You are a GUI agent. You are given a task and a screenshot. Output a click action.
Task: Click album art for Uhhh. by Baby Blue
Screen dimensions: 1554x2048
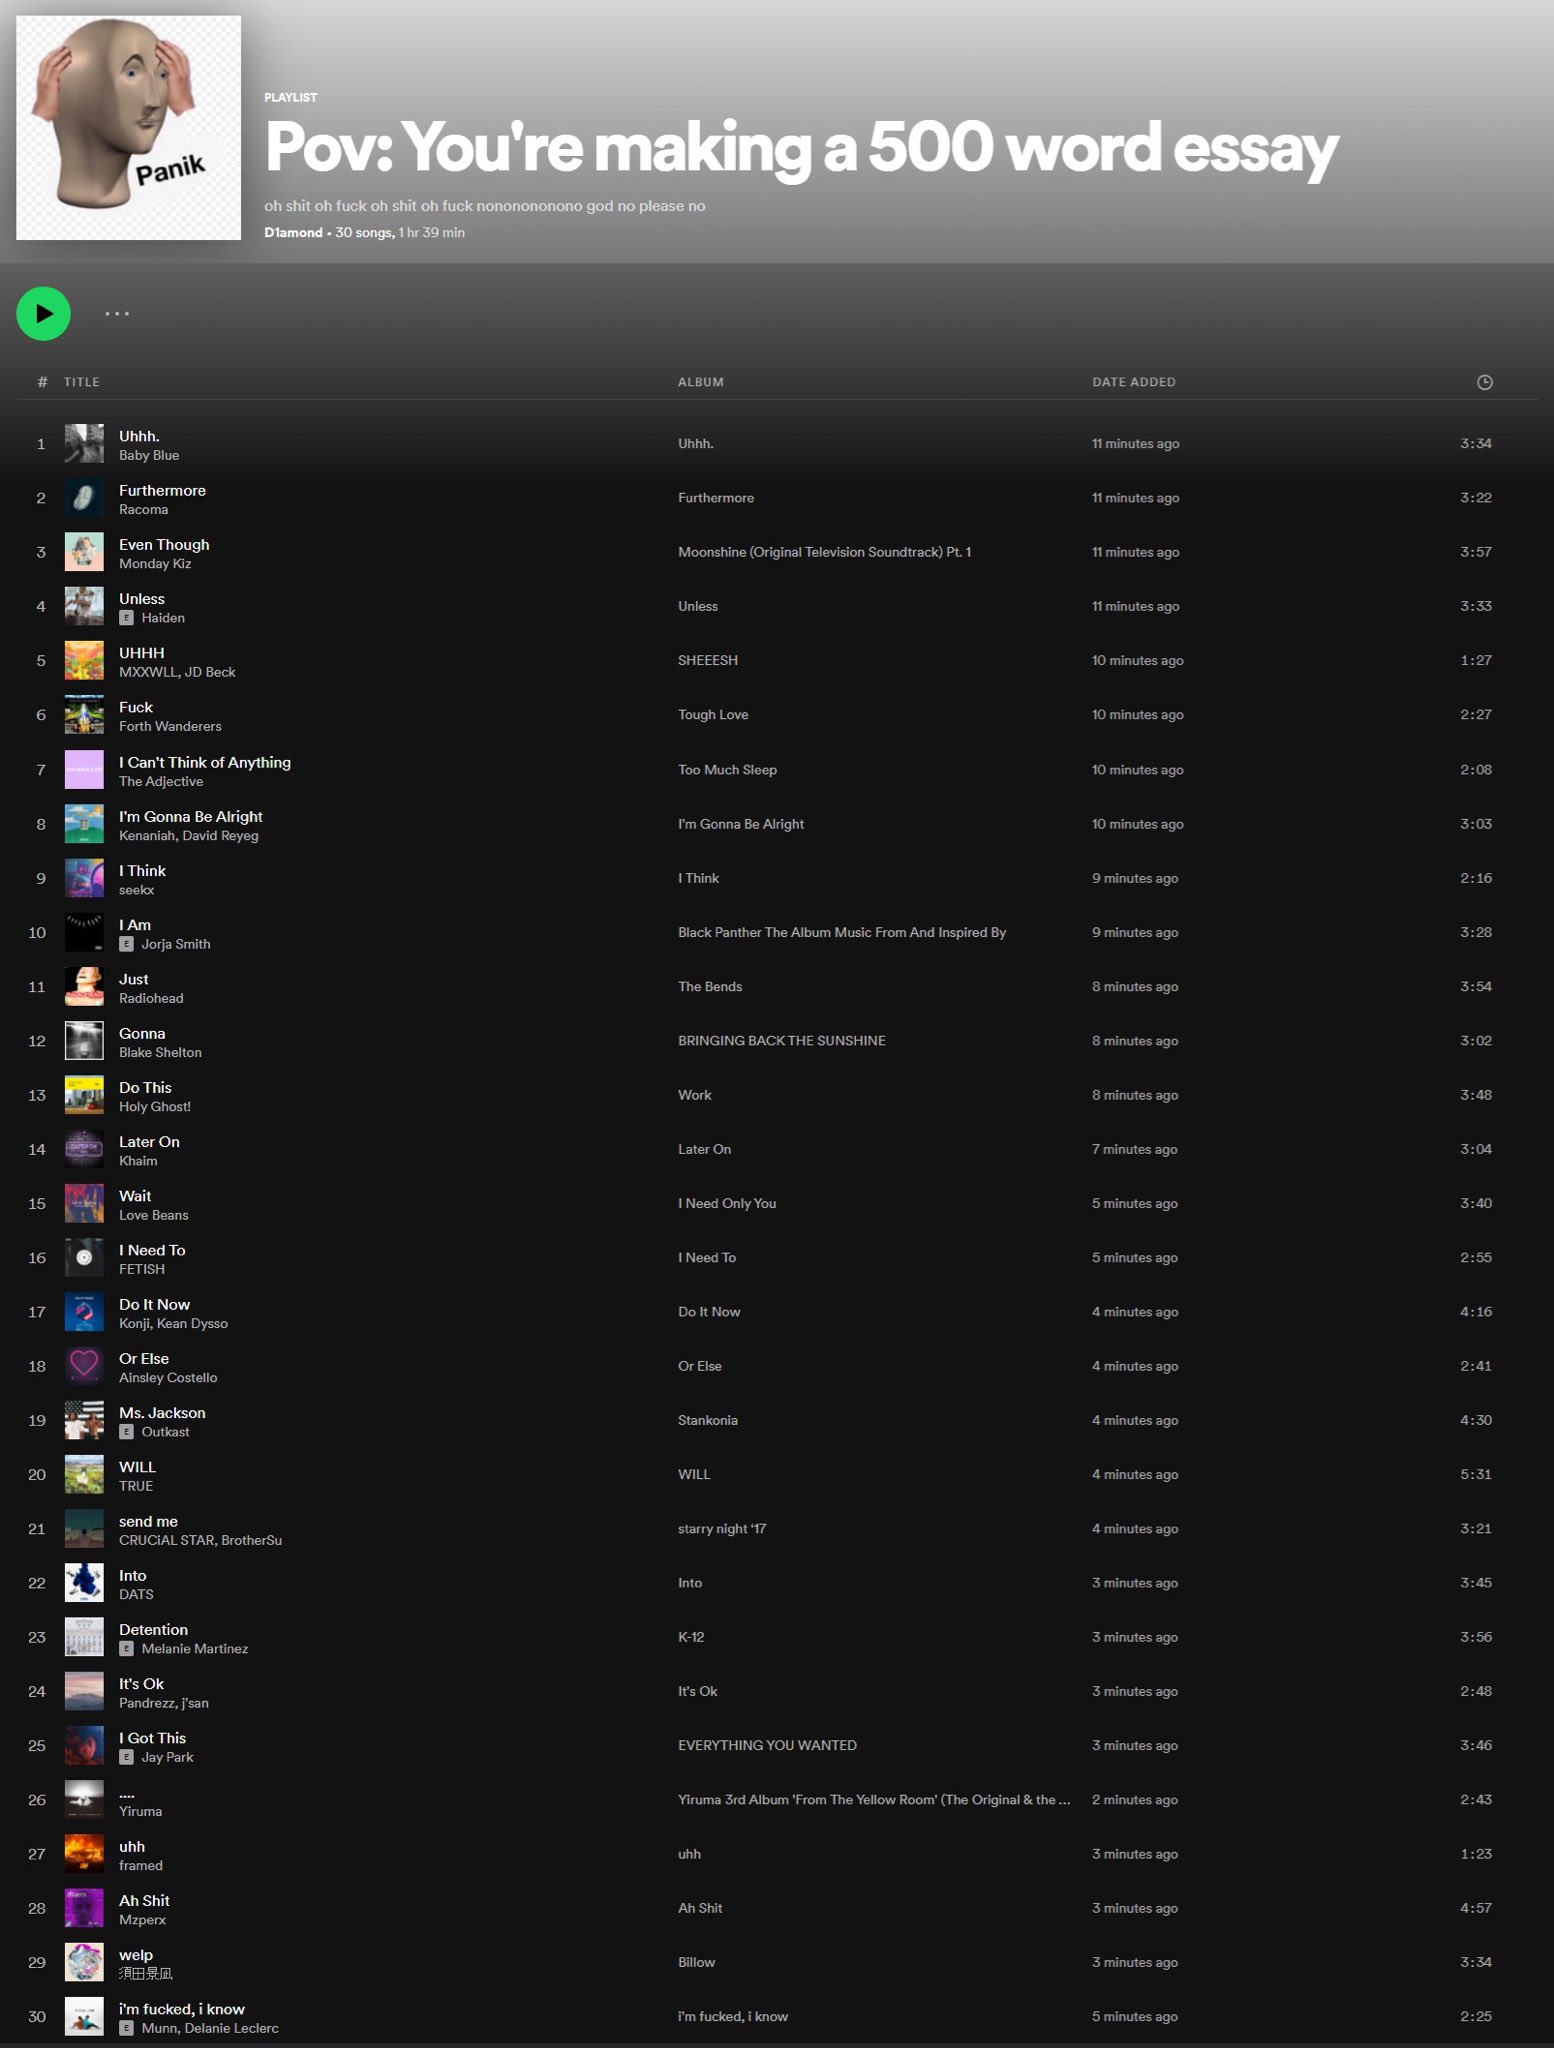click(x=84, y=444)
